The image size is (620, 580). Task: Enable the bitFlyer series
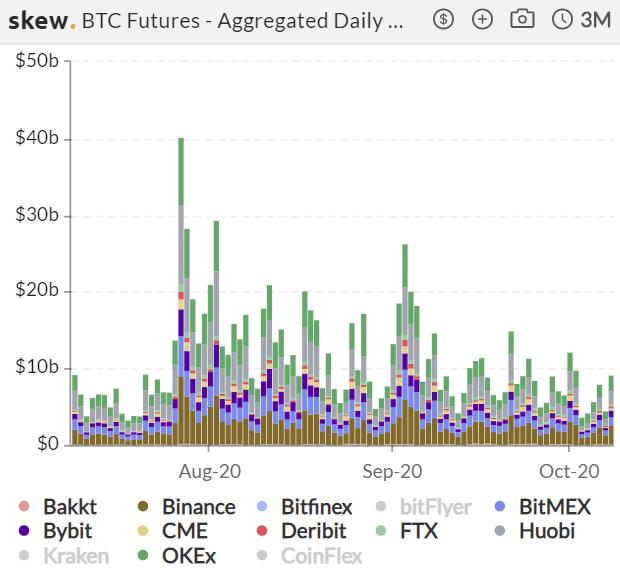click(423, 506)
